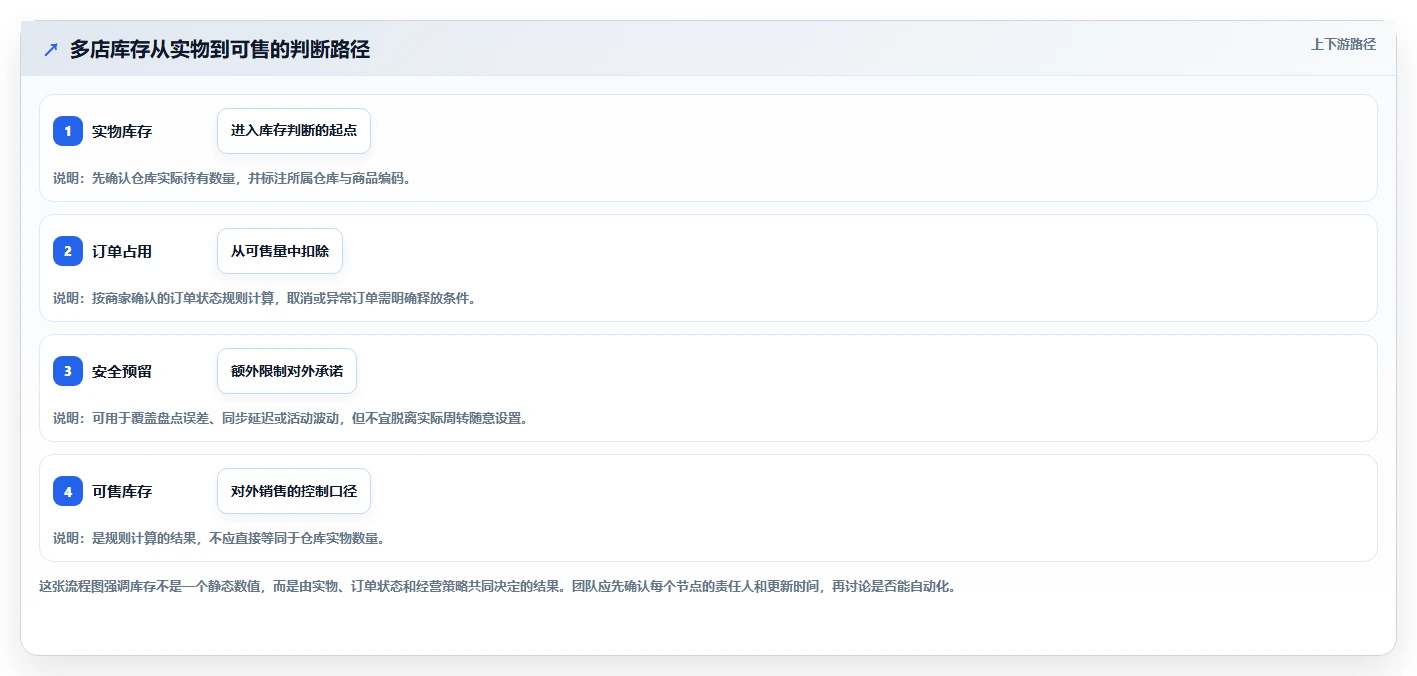Click the note starting 可用于覆盖盘点误差
The image size is (1417, 676).
(290, 418)
